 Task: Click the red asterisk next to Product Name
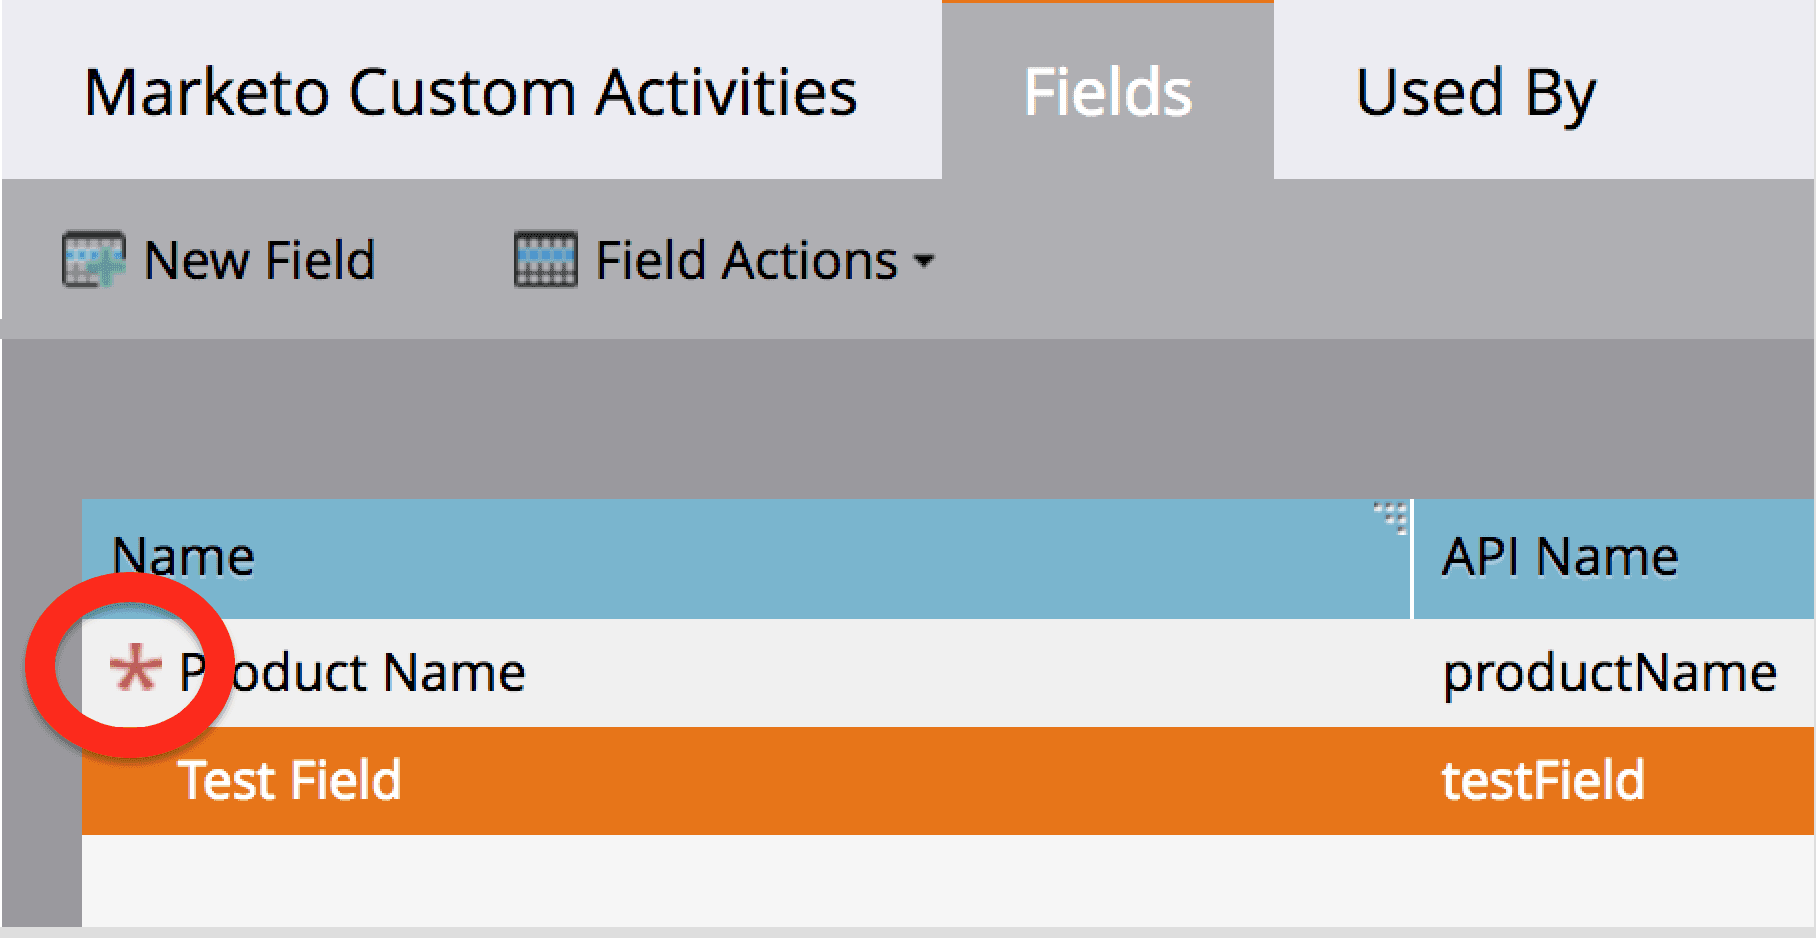pyautogui.click(x=133, y=668)
